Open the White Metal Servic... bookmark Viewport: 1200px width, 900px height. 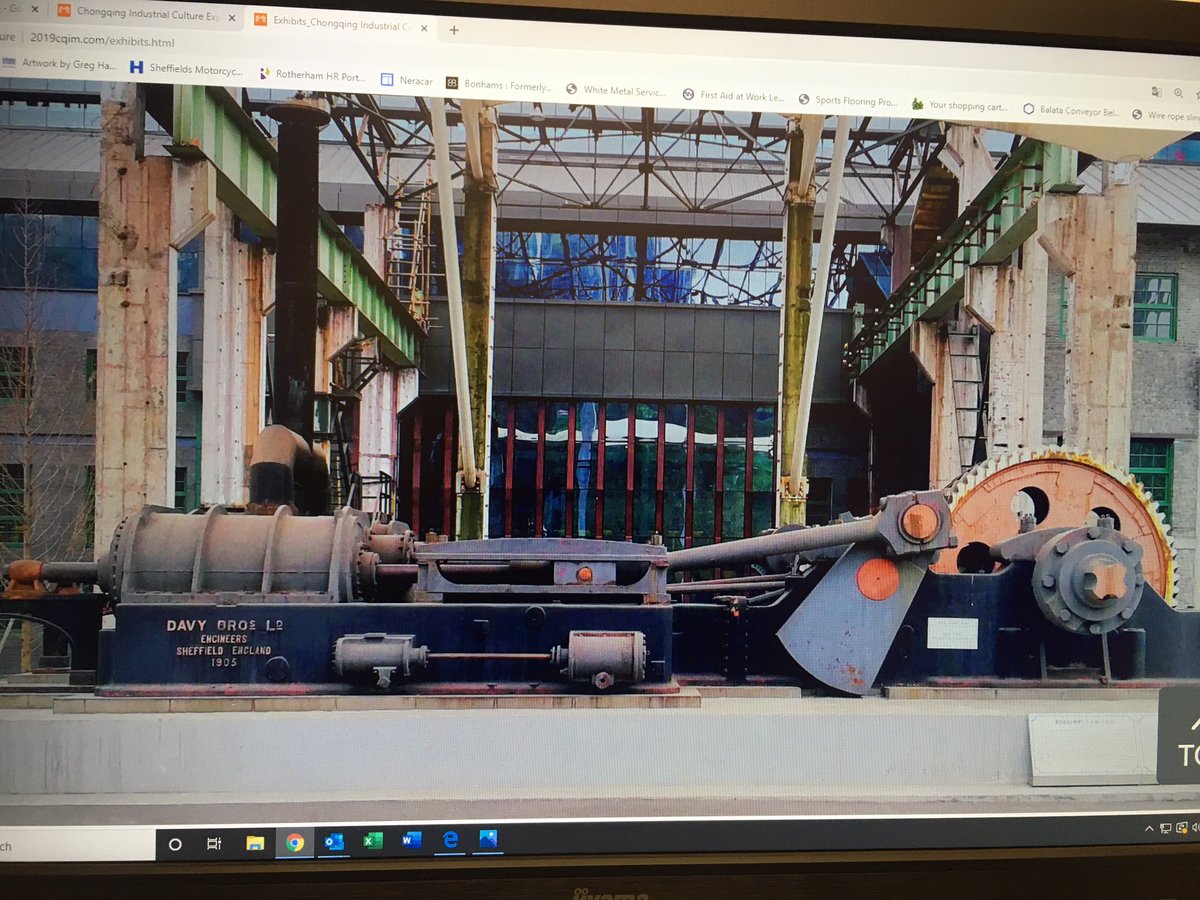pyautogui.click(x=615, y=90)
